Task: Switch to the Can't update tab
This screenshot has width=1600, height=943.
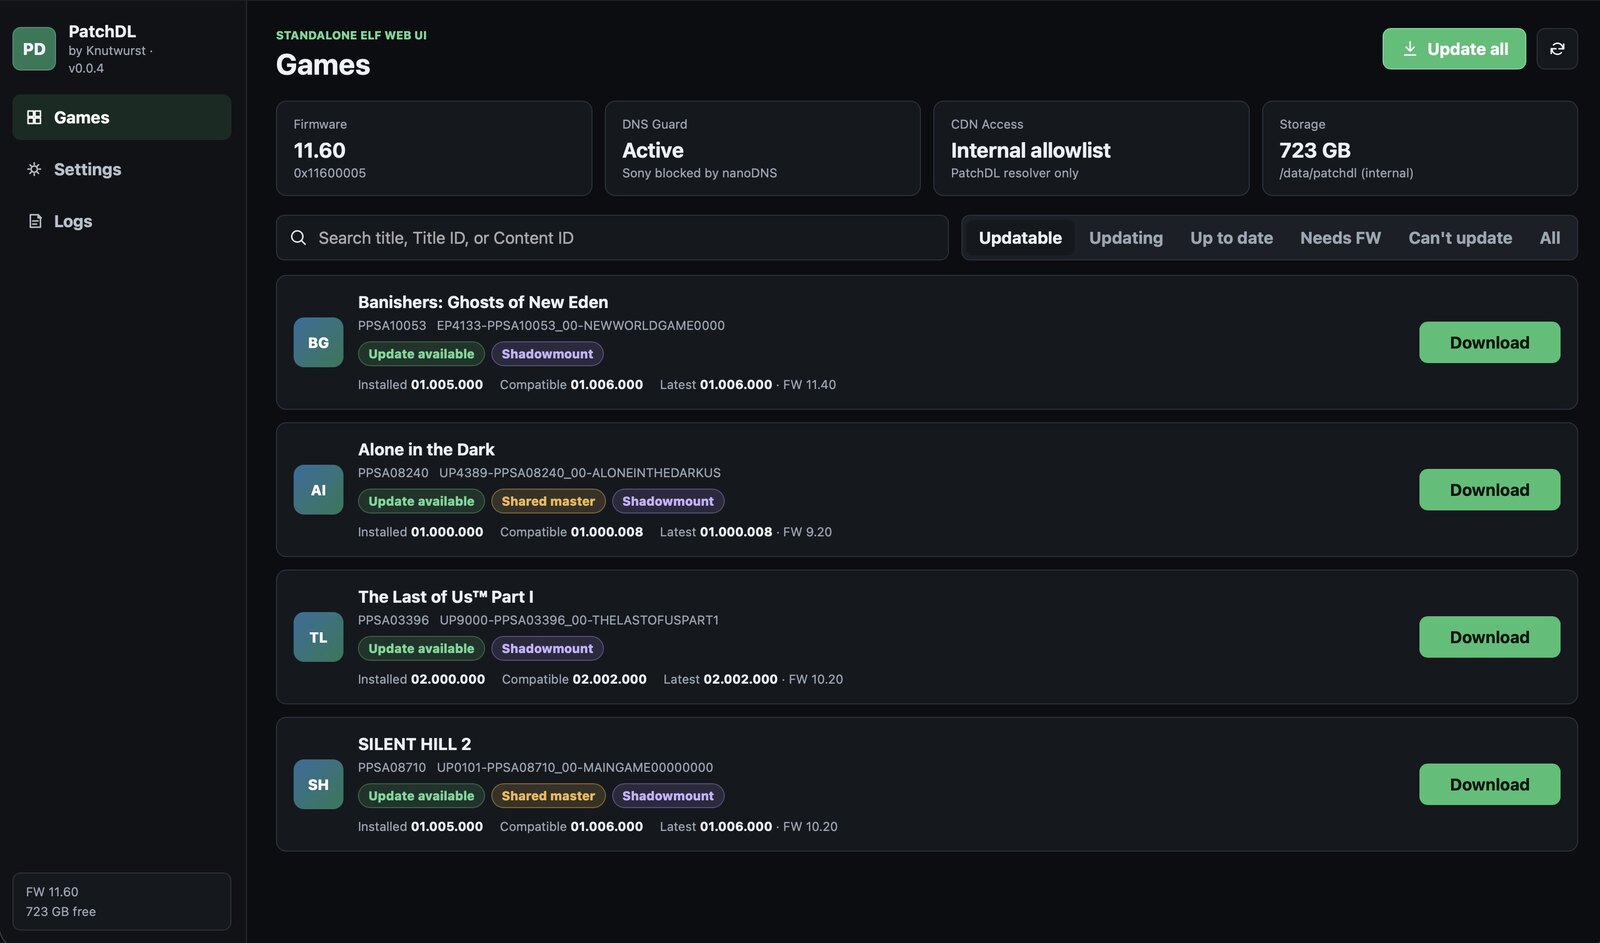Action: pyautogui.click(x=1460, y=238)
